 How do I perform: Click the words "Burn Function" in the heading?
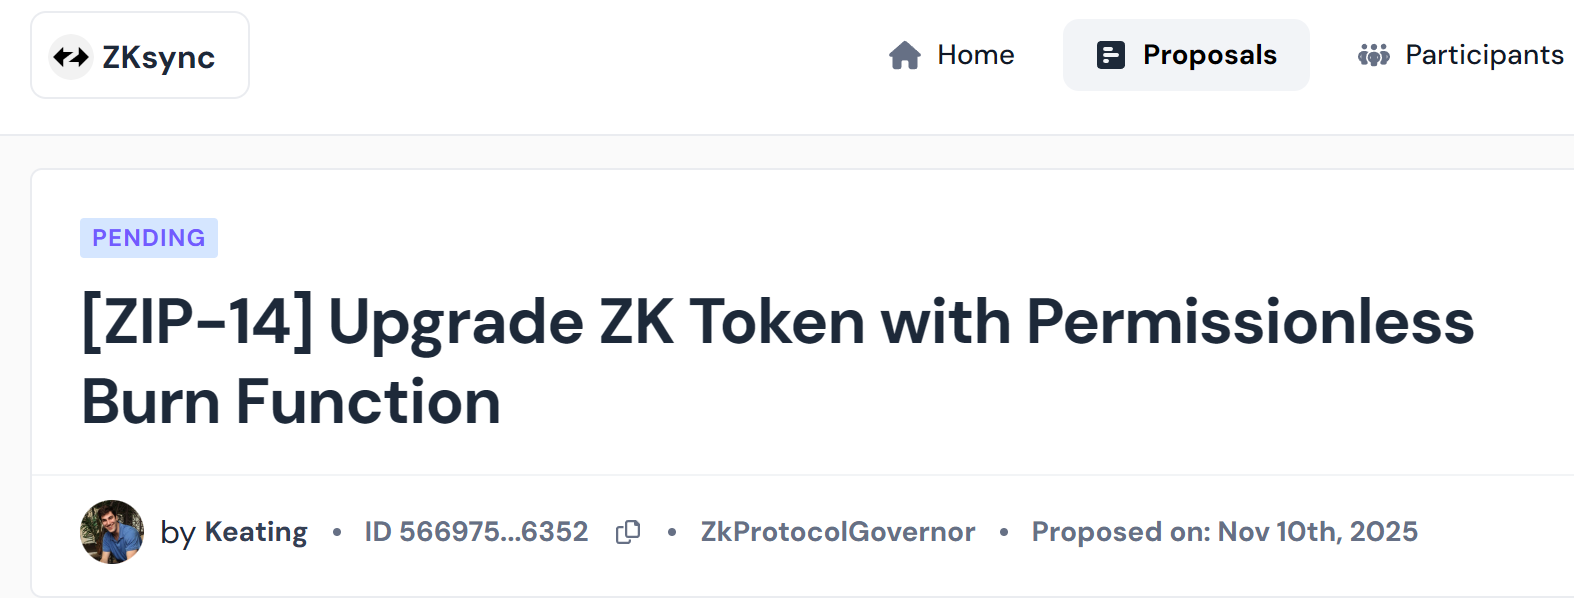pyautogui.click(x=291, y=402)
